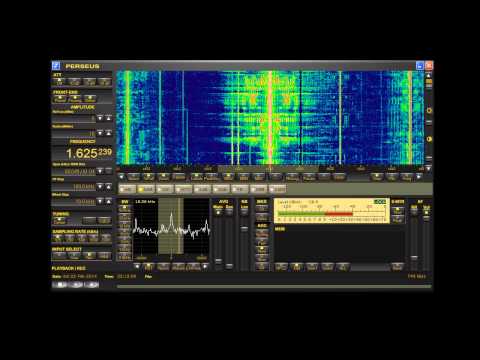Screen dimensions: 480x360
Task: Click the 1.625 239 frequency readout
Action: coord(89,153)
